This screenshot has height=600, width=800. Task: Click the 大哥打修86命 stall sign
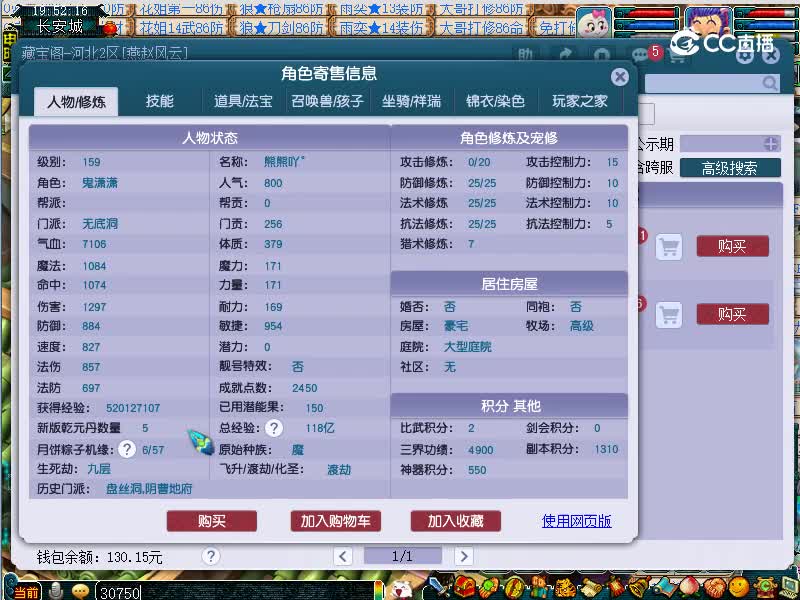click(481, 28)
